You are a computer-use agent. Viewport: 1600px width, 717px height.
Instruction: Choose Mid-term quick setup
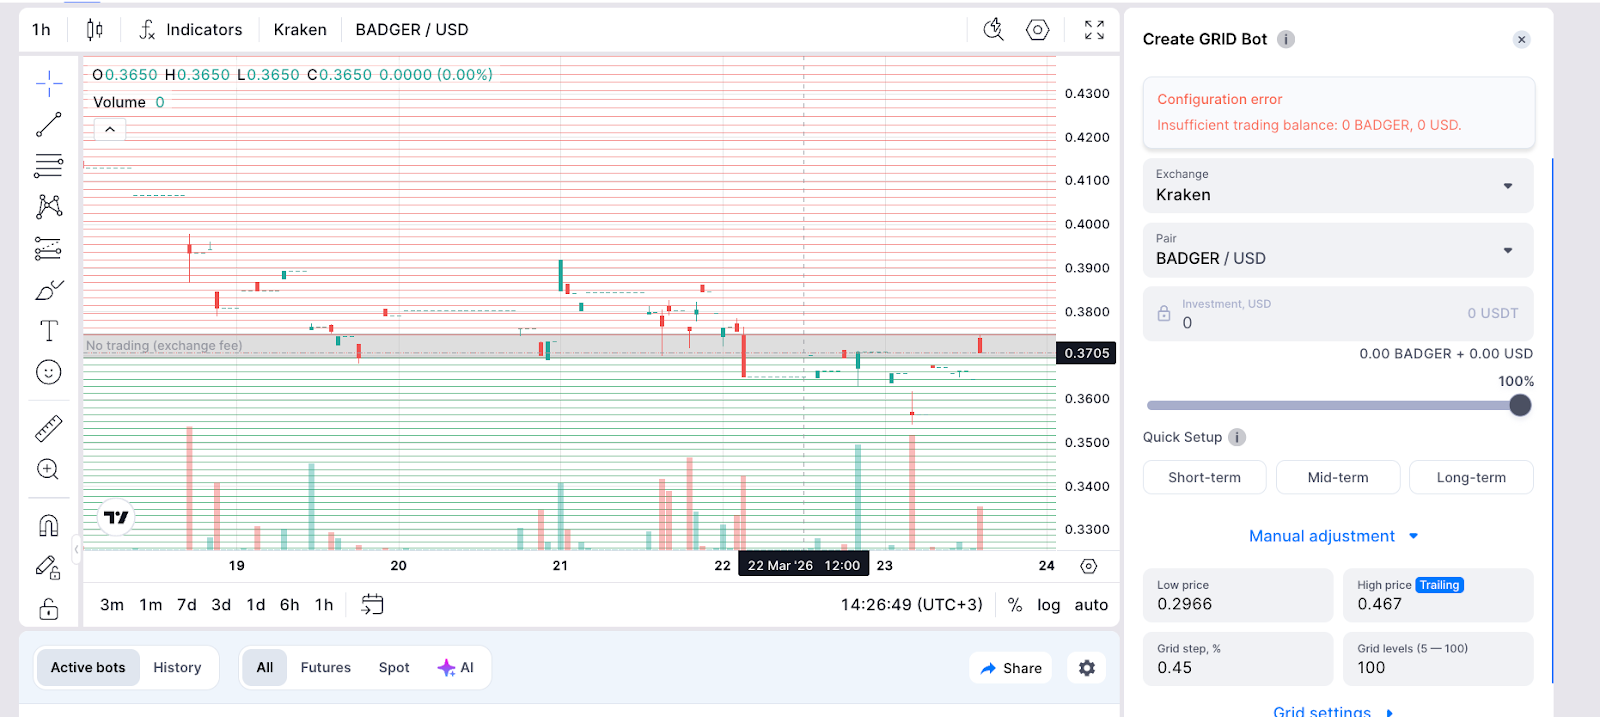[x=1338, y=477]
